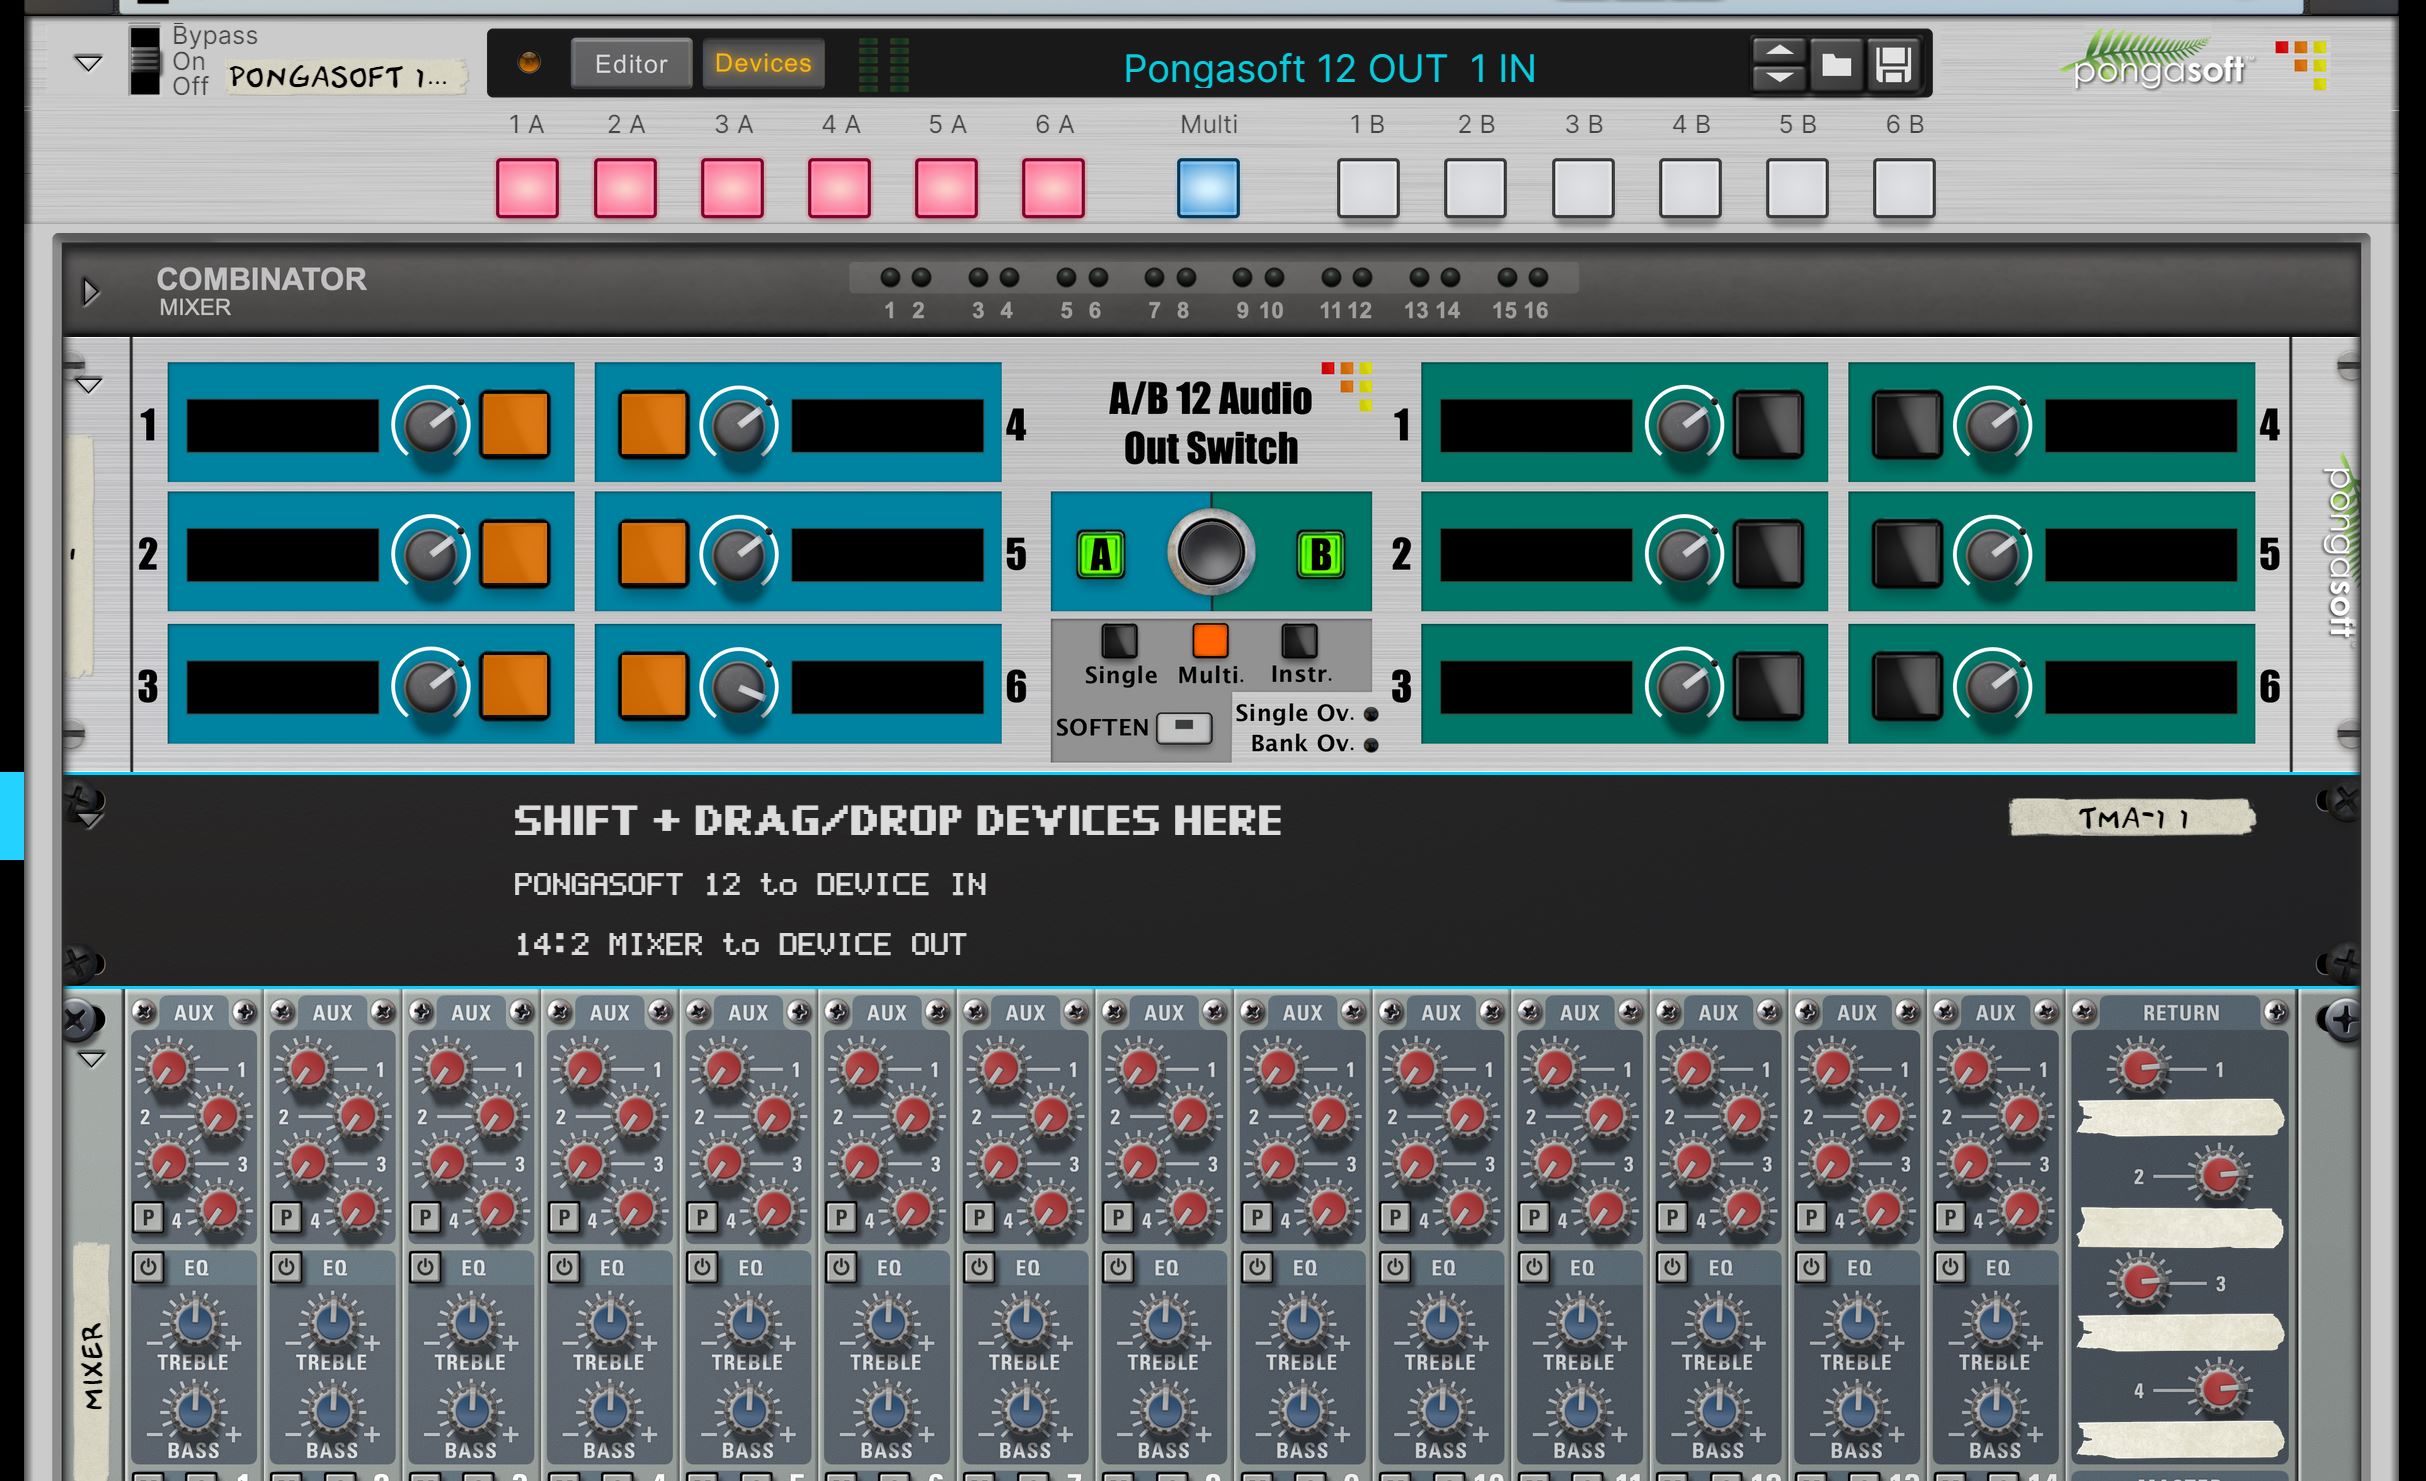Open the patch browser folder icon
This screenshot has height=1481, width=2426.
[1836, 66]
